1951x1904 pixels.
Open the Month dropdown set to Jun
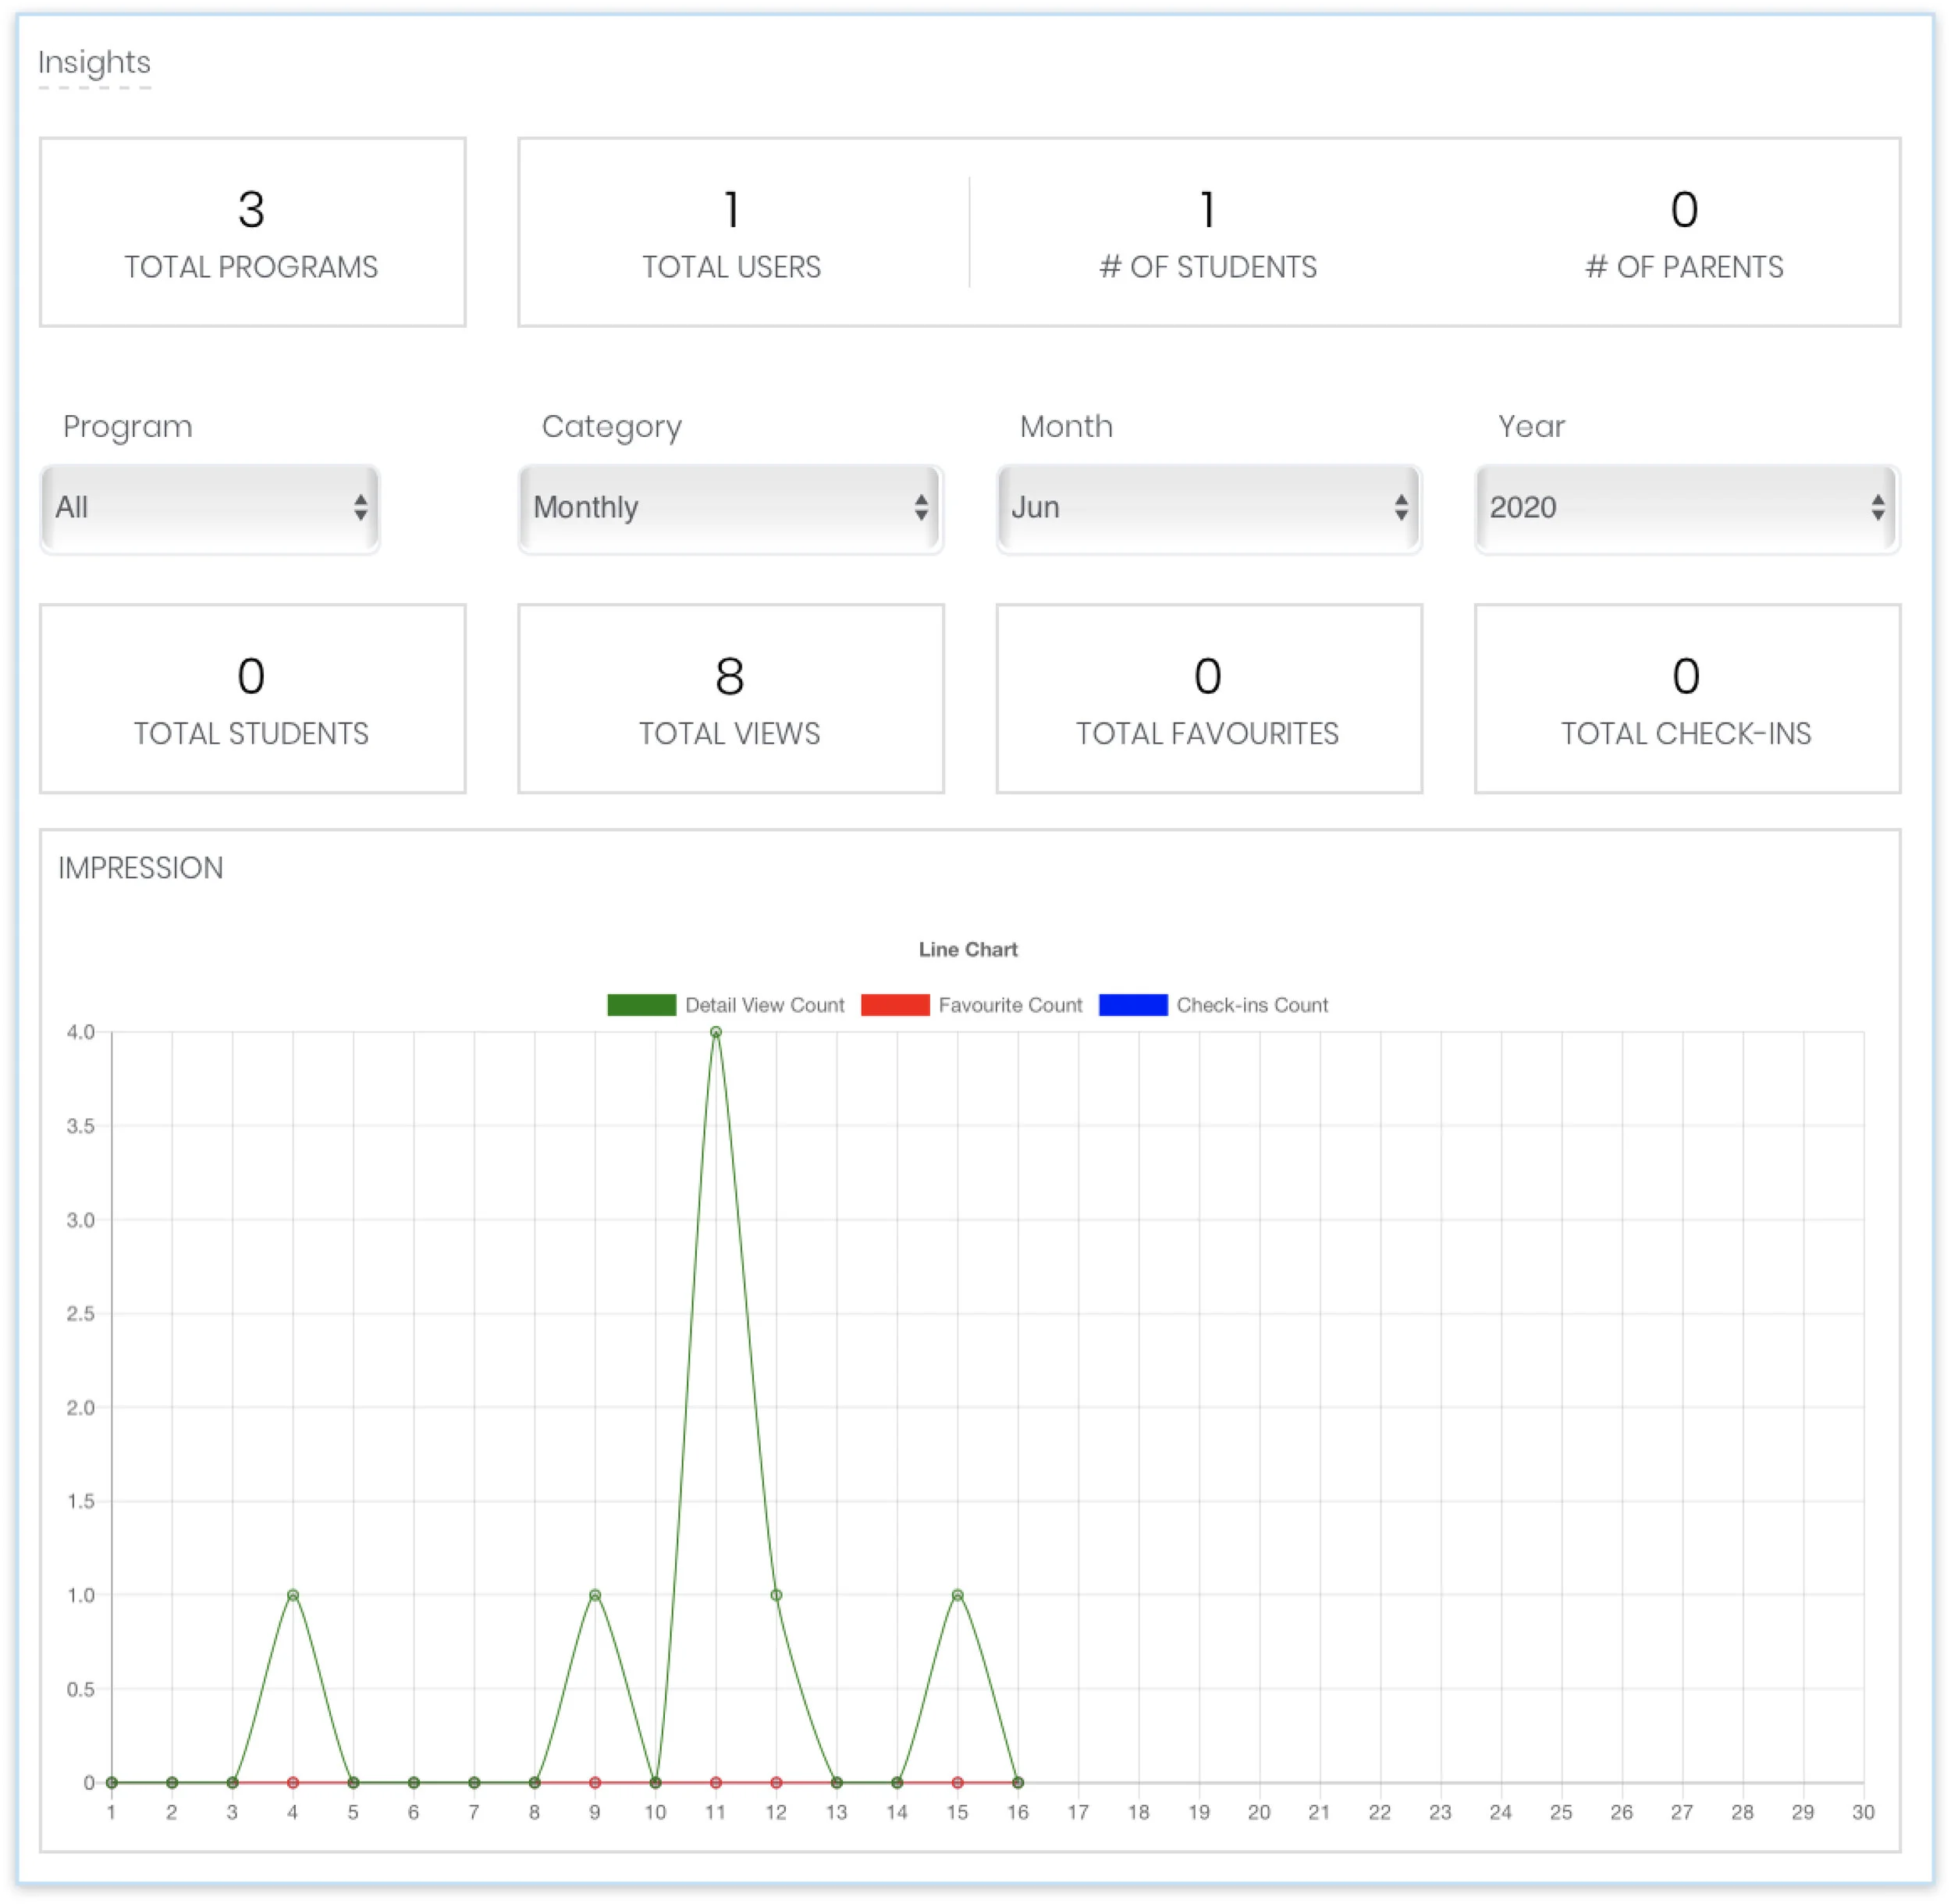click(x=1207, y=509)
